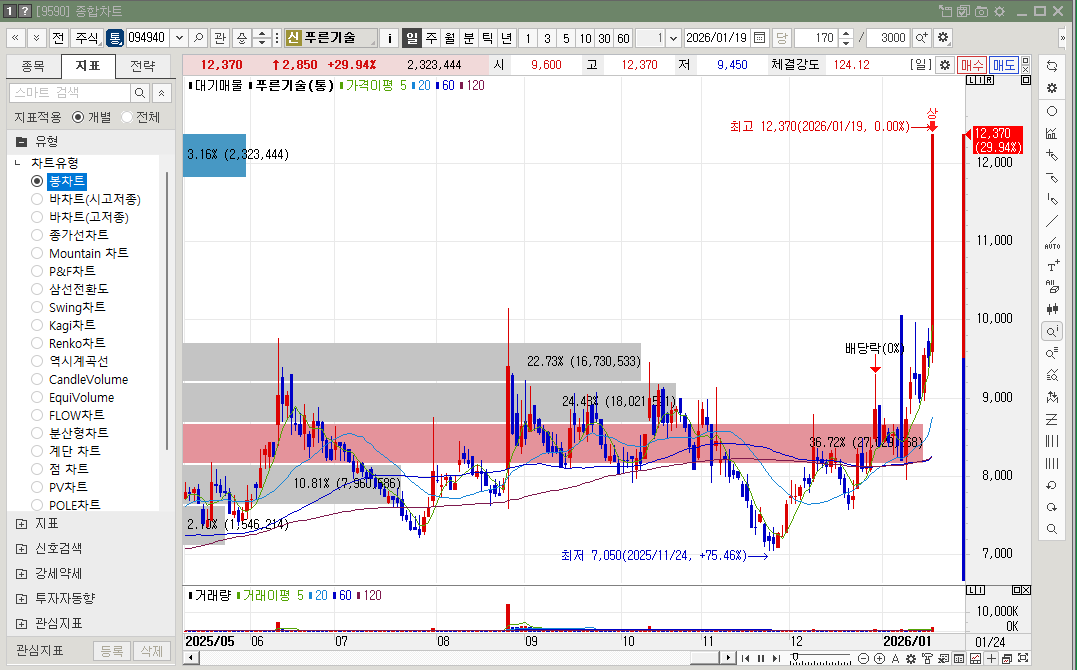The width and height of the screenshot is (1077, 670).
Task: Click the zoom in plus circle icon
Action: pyautogui.click(x=879, y=658)
